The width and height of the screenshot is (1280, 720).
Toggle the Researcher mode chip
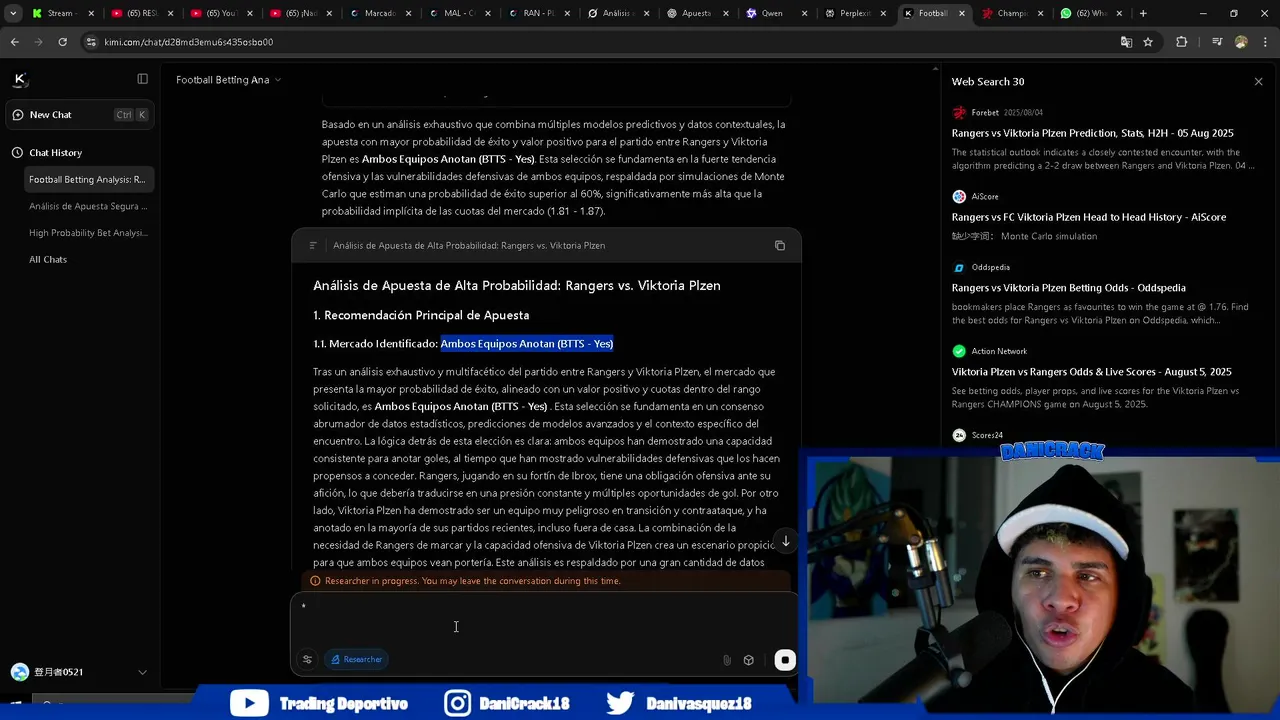click(356, 660)
